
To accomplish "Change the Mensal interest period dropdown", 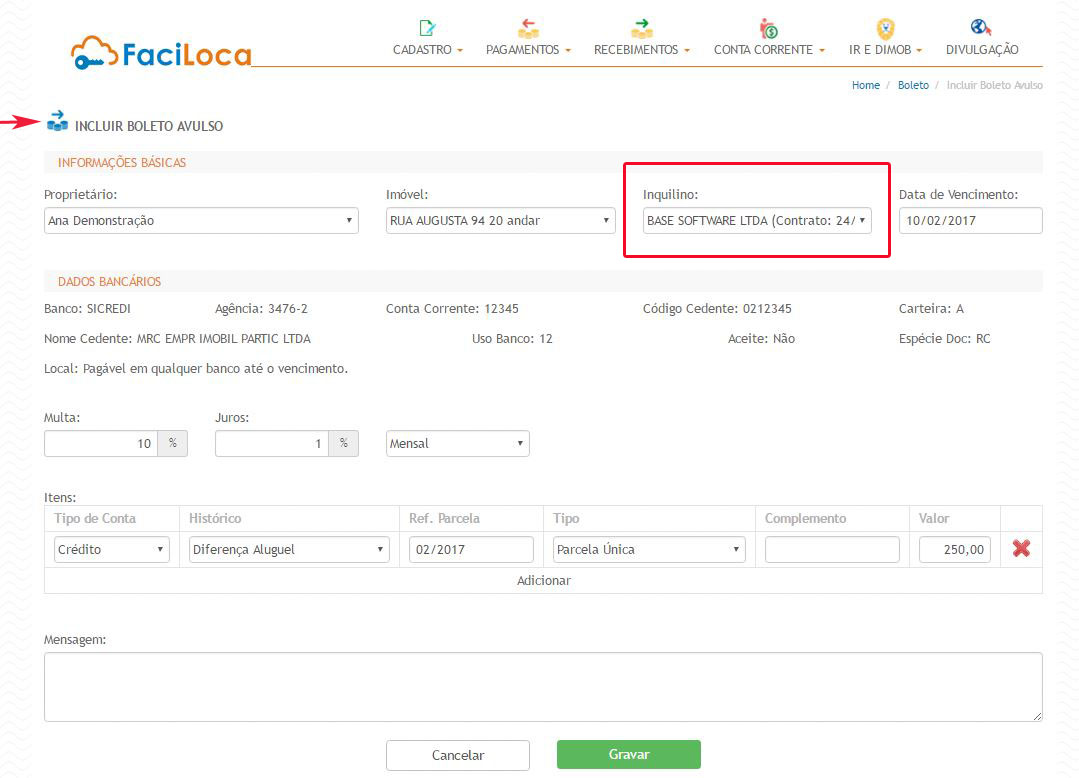I will pyautogui.click(x=457, y=444).
